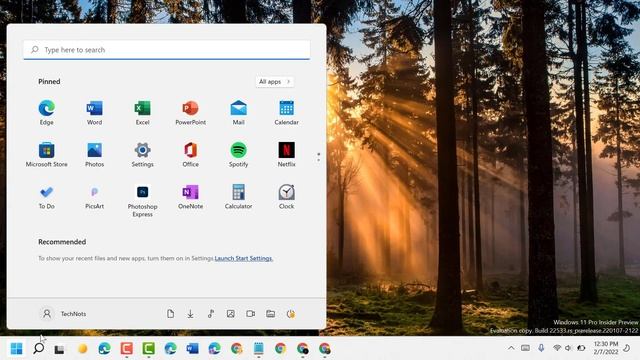Open the Documents folder shortcut
This screenshot has width=640, height=360.
pos(171,313)
